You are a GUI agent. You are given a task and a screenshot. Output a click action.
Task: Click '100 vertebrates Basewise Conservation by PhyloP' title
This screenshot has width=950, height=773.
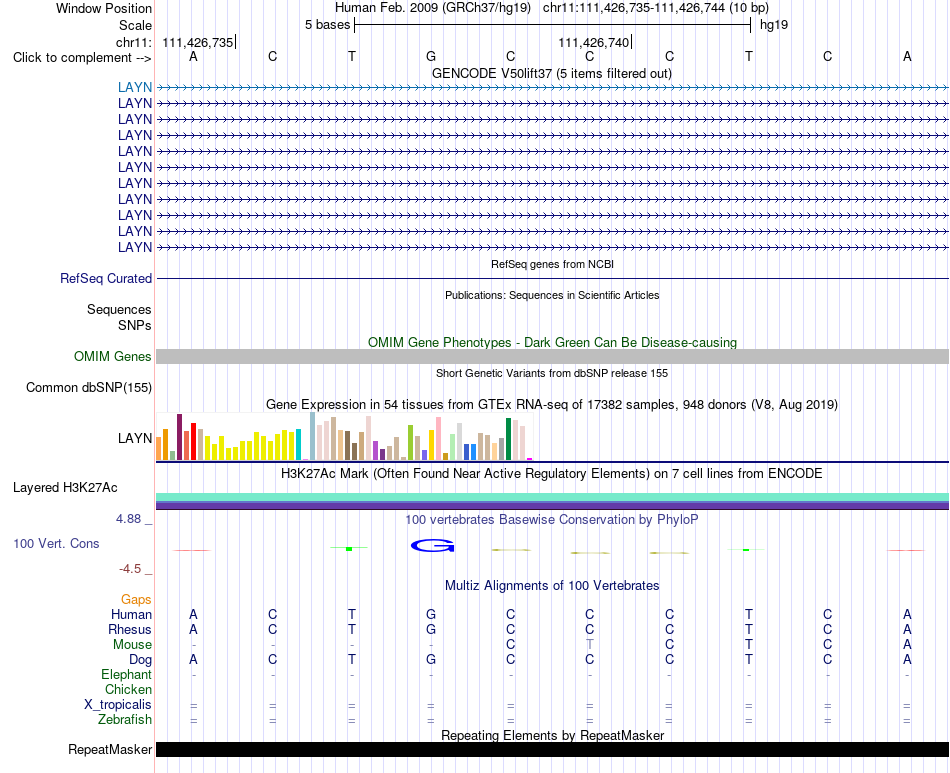[x=552, y=519]
